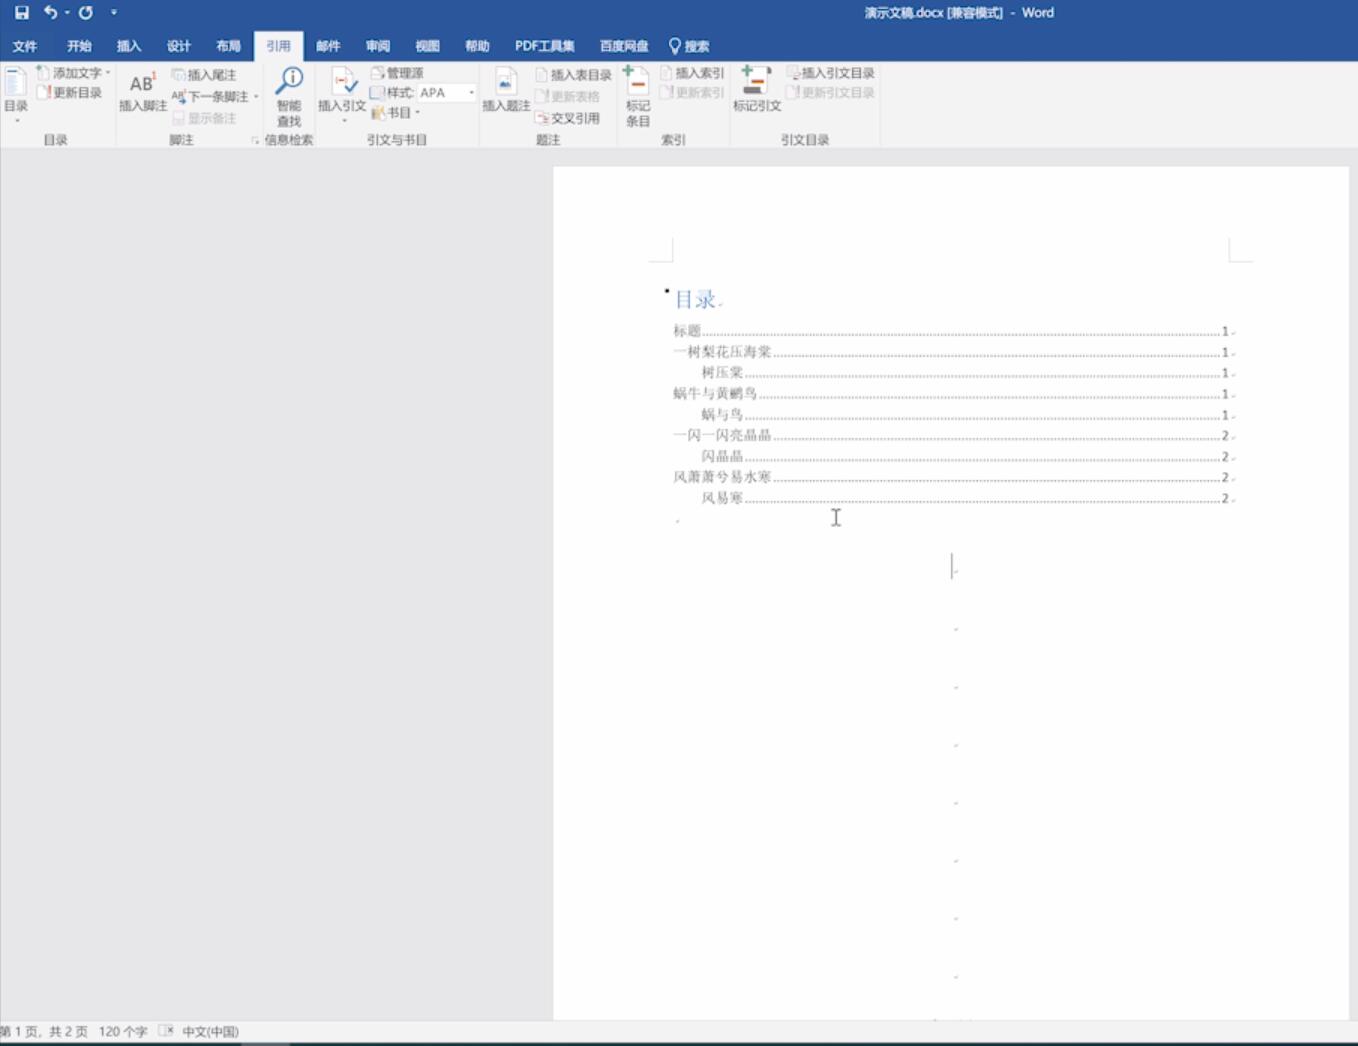Open the 文件 tab

pyautogui.click(x=25, y=46)
